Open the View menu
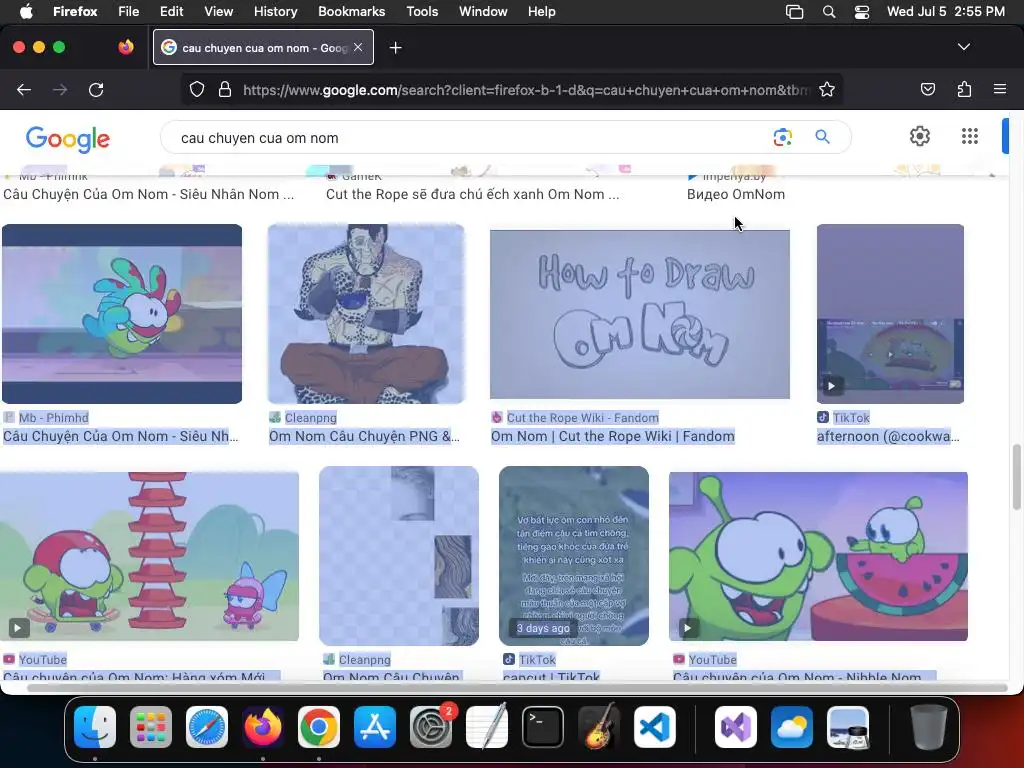Image resolution: width=1024 pixels, height=768 pixels. tap(218, 11)
